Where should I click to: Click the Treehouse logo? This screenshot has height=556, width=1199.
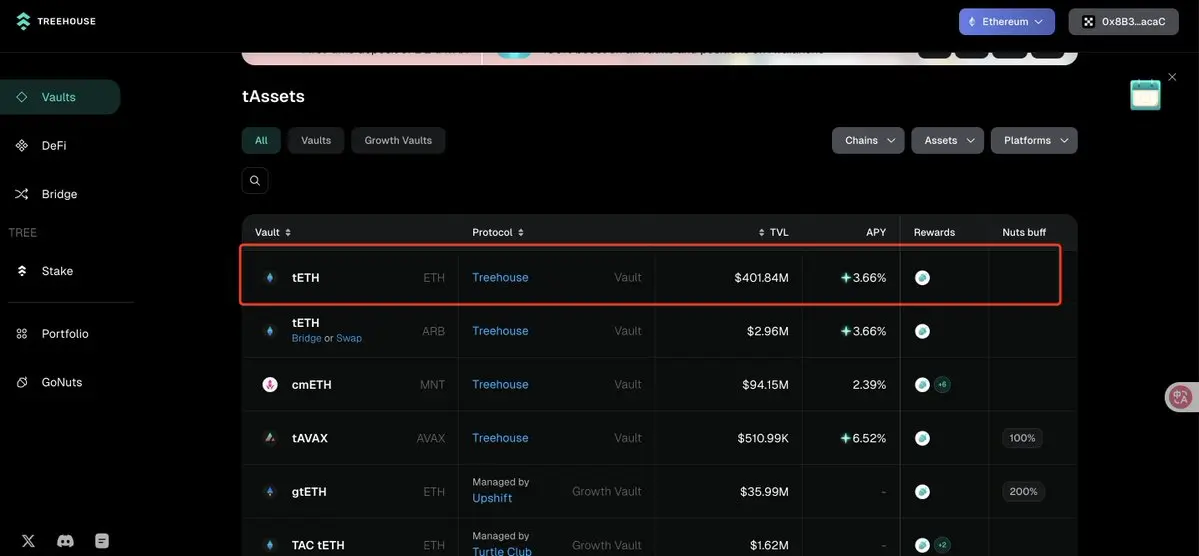(x=56, y=21)
